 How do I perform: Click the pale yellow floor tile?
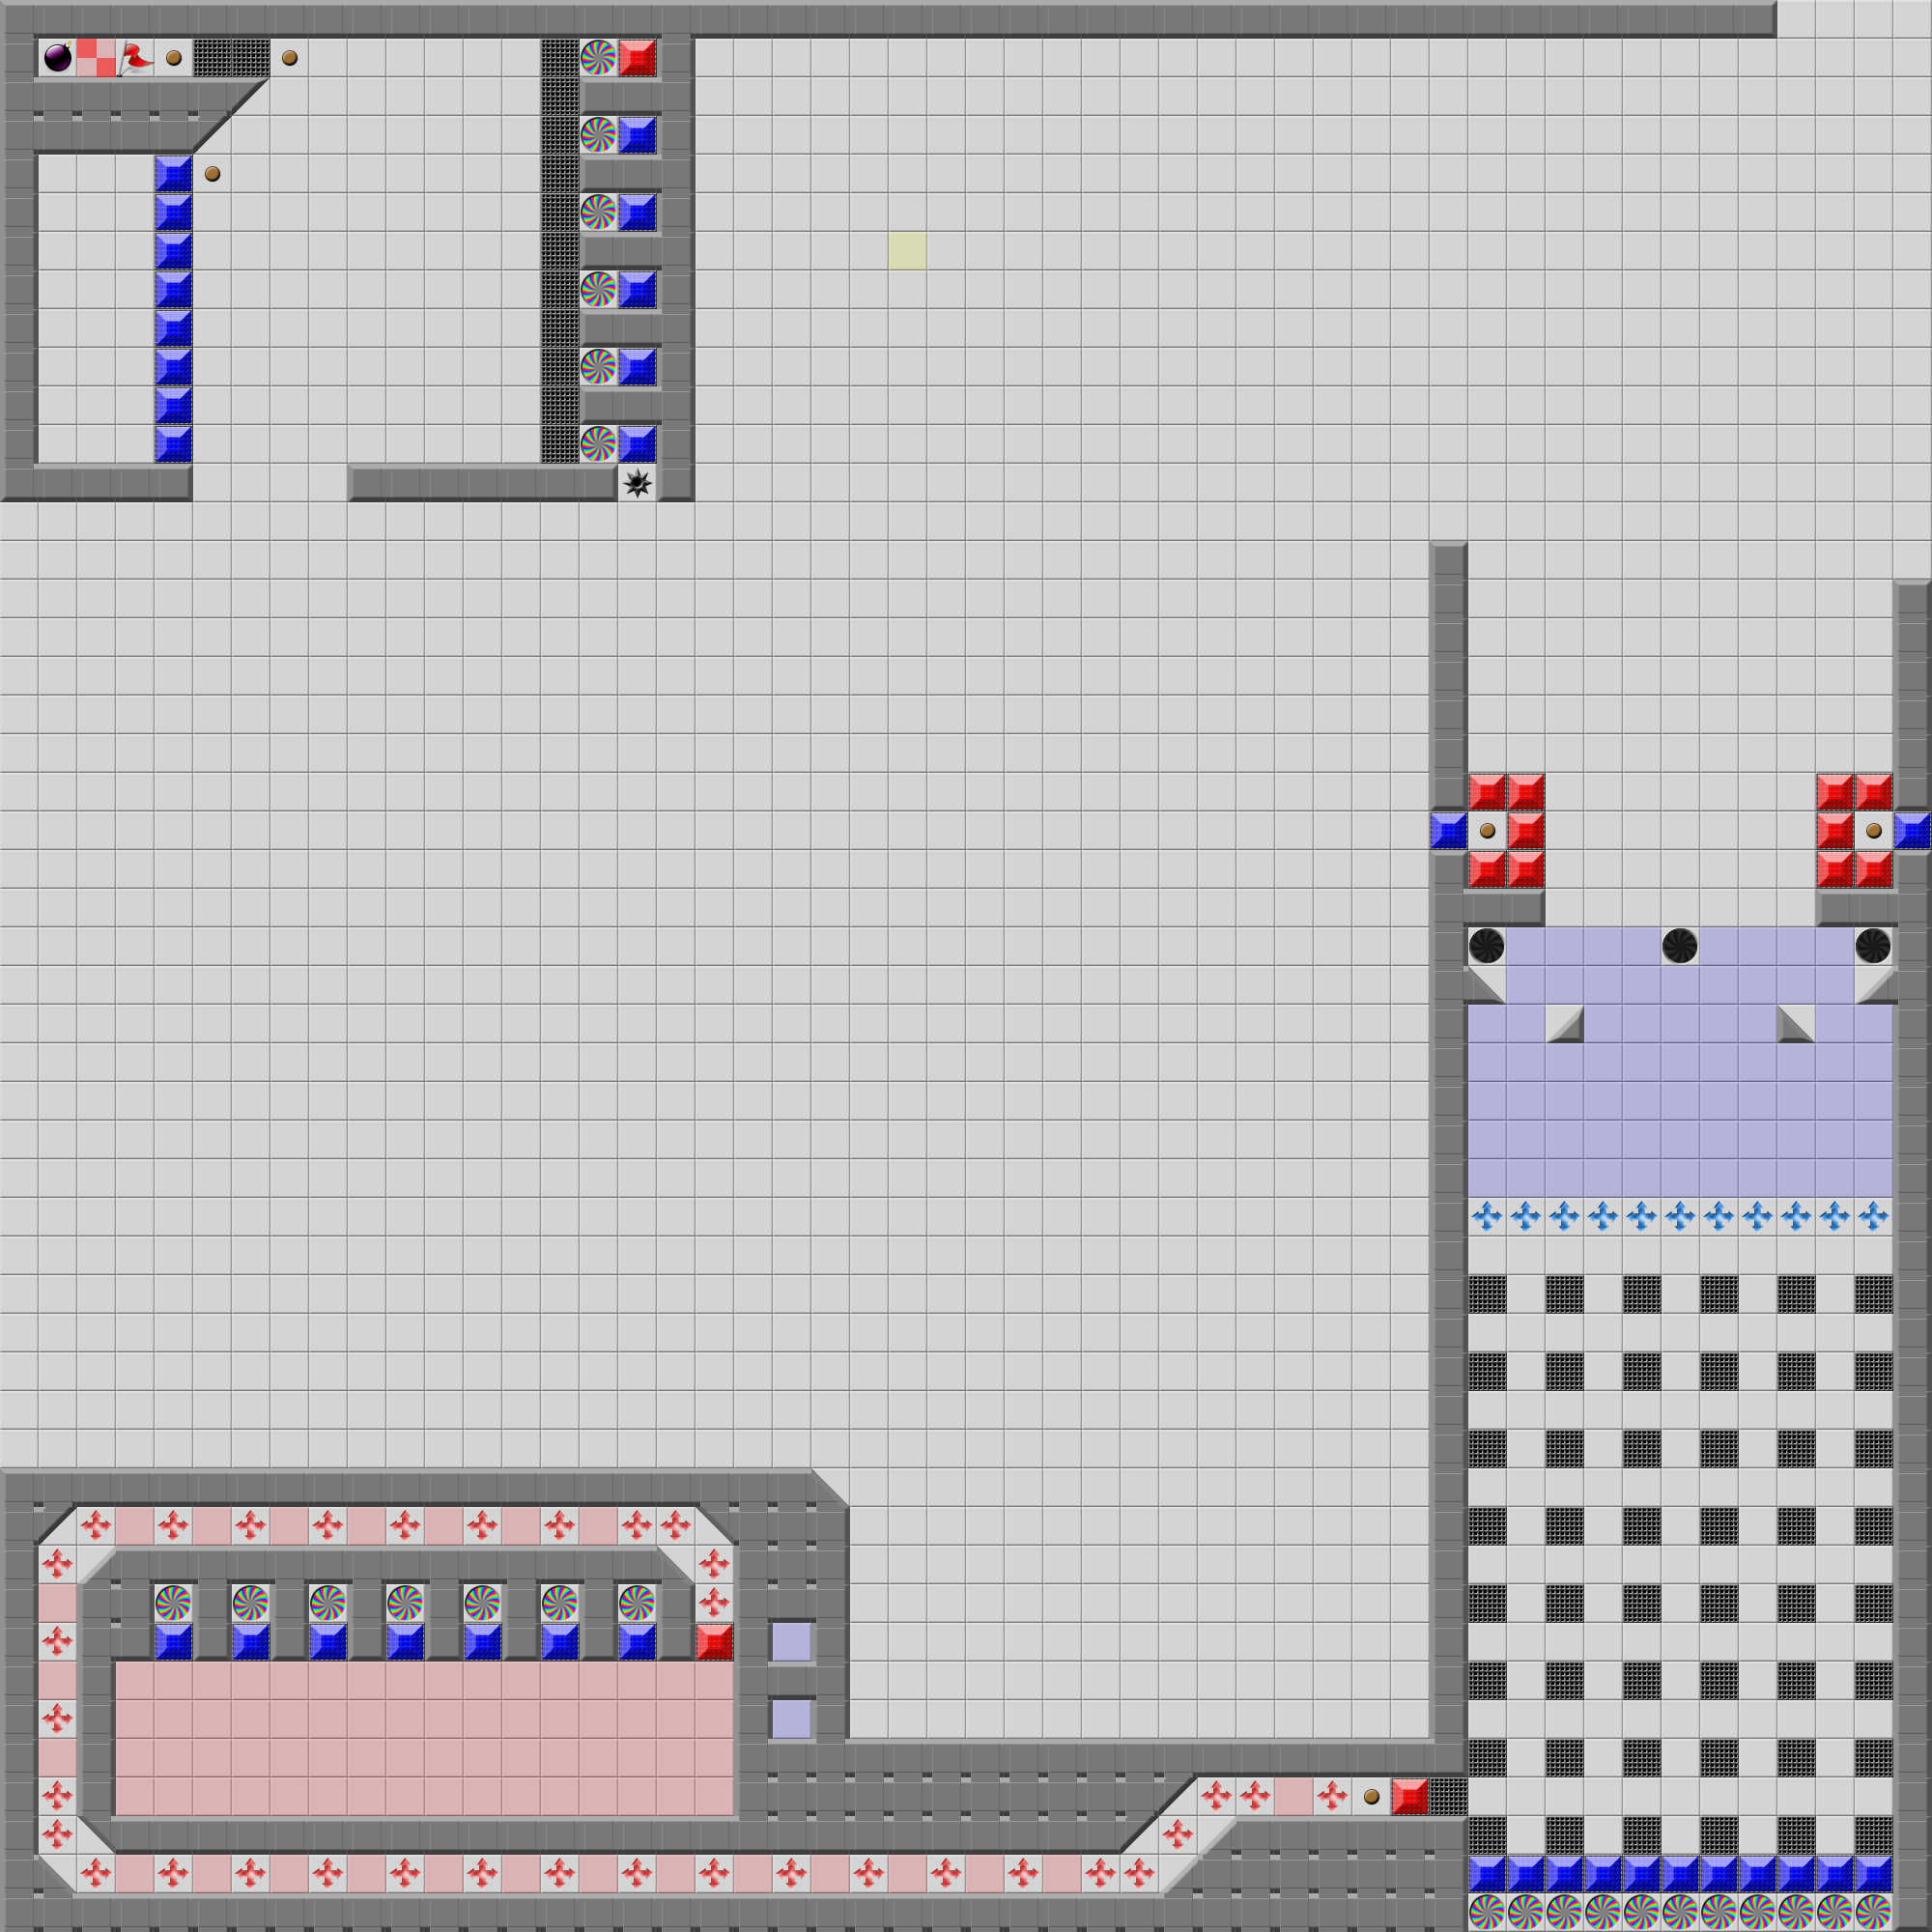908,251
